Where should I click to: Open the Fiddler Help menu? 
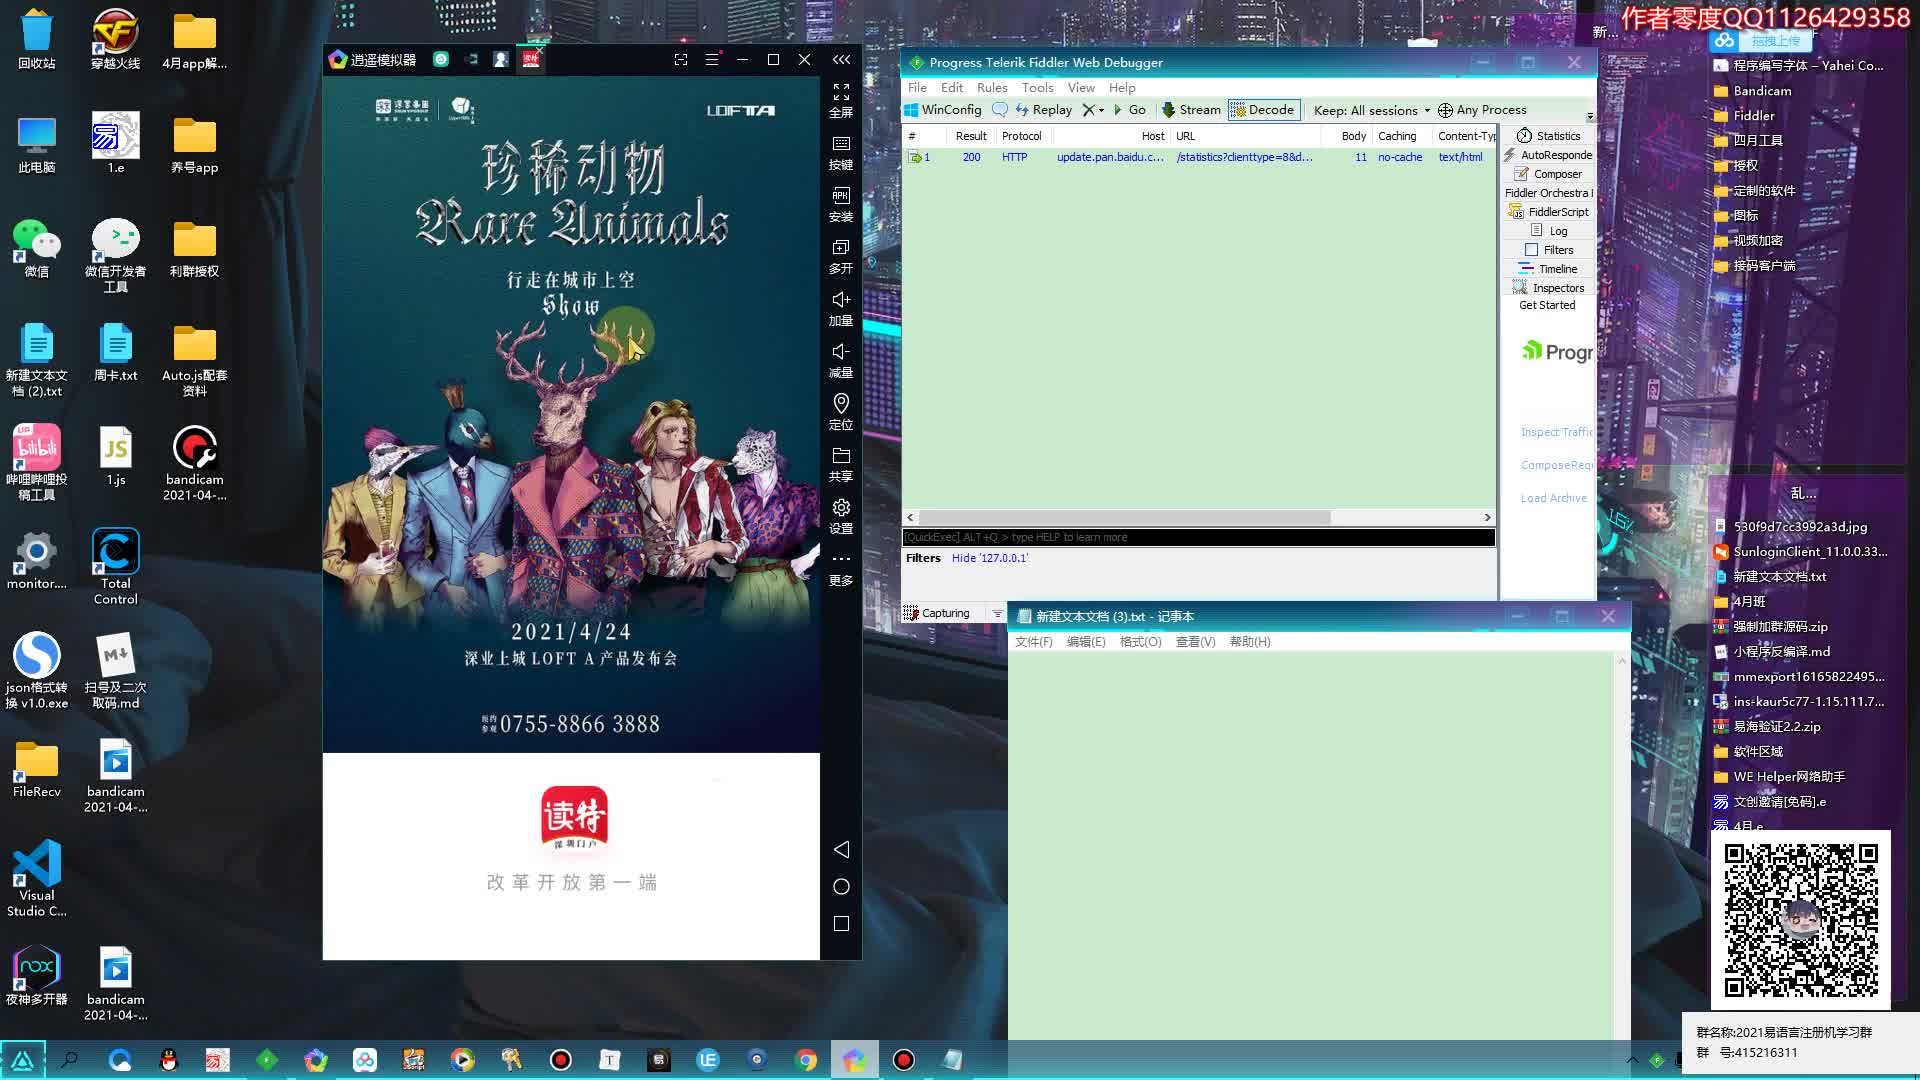click(x=1122, y=88)
